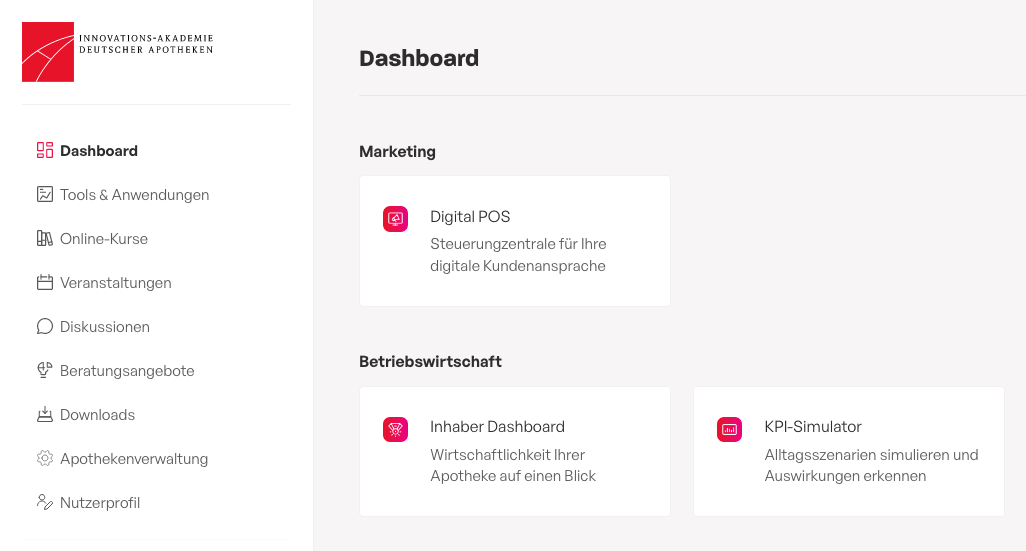
Task: Click the Online-Kurse books icon
Action: coord(44,238)
